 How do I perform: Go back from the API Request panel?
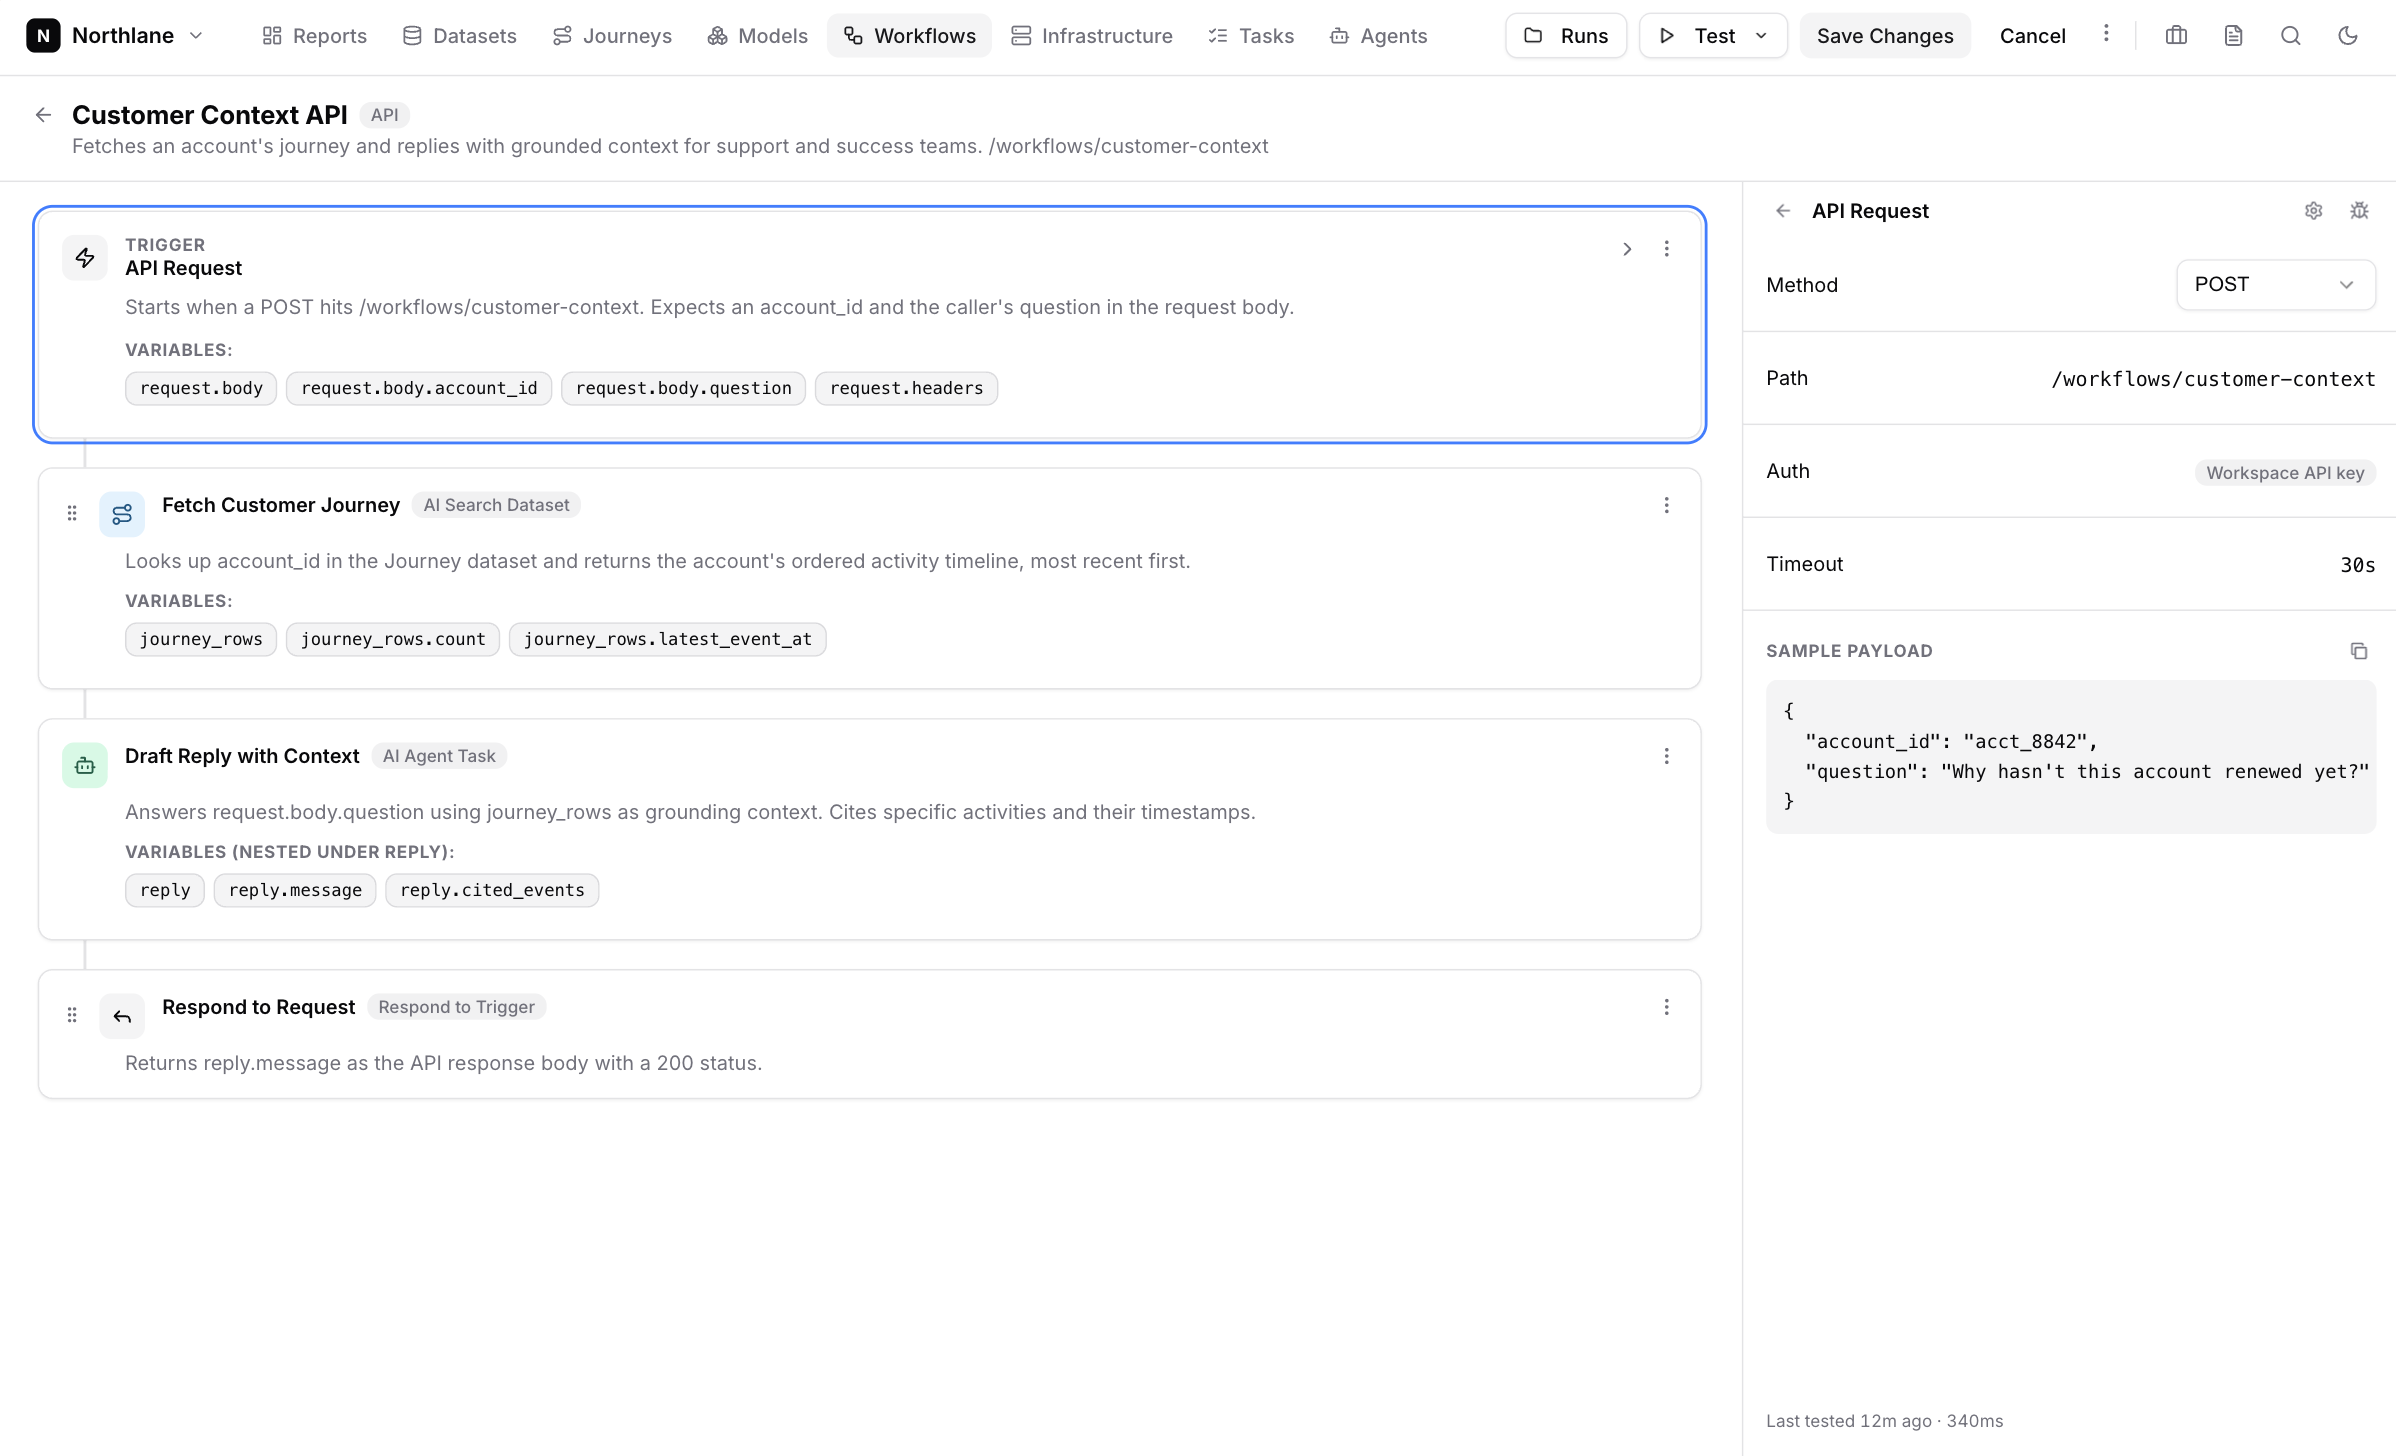1783,211
